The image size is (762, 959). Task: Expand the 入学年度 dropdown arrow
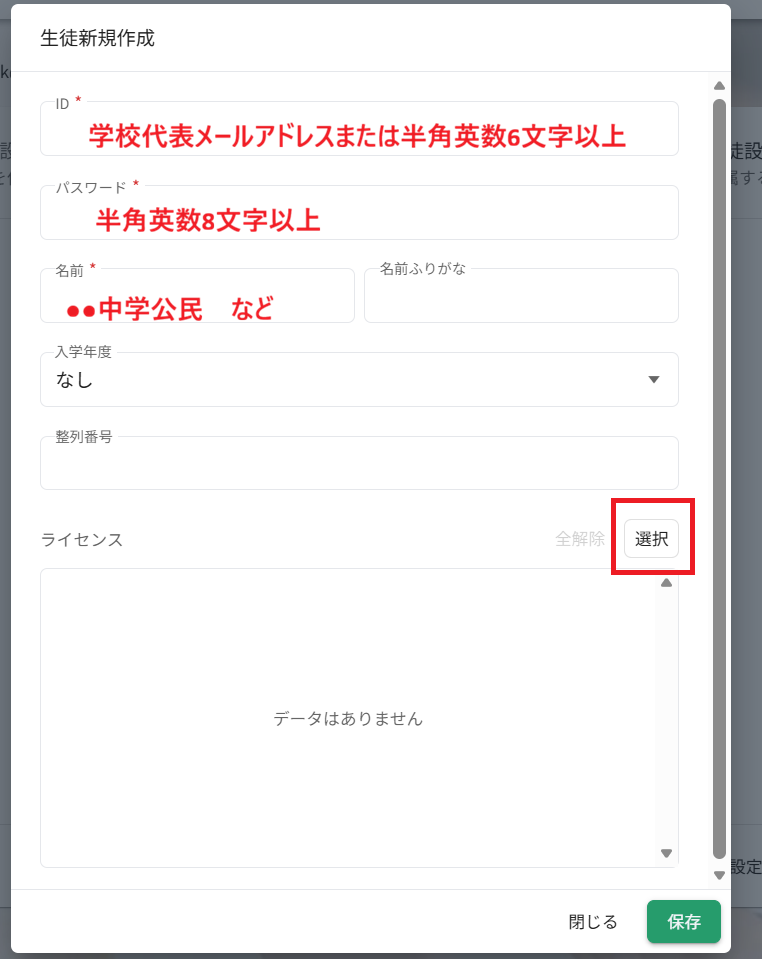coord(654,380)
